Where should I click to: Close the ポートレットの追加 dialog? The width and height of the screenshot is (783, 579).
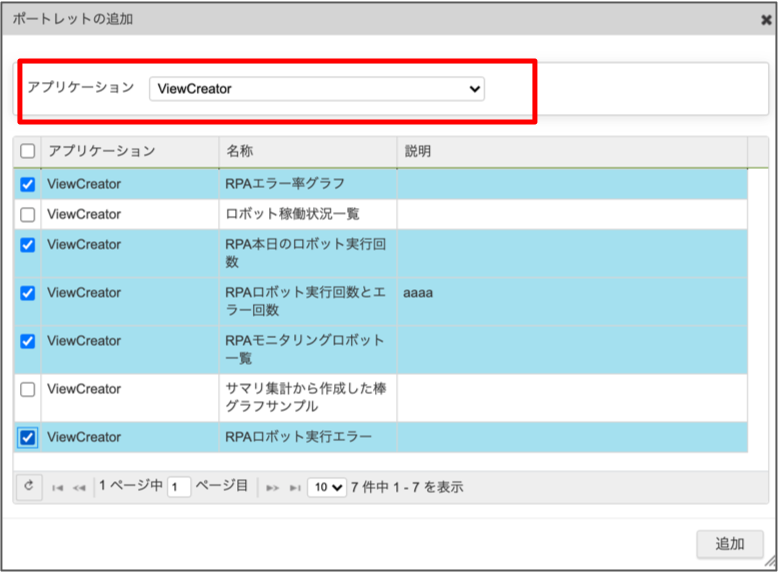pyautogui.click(x=765, y=19)
